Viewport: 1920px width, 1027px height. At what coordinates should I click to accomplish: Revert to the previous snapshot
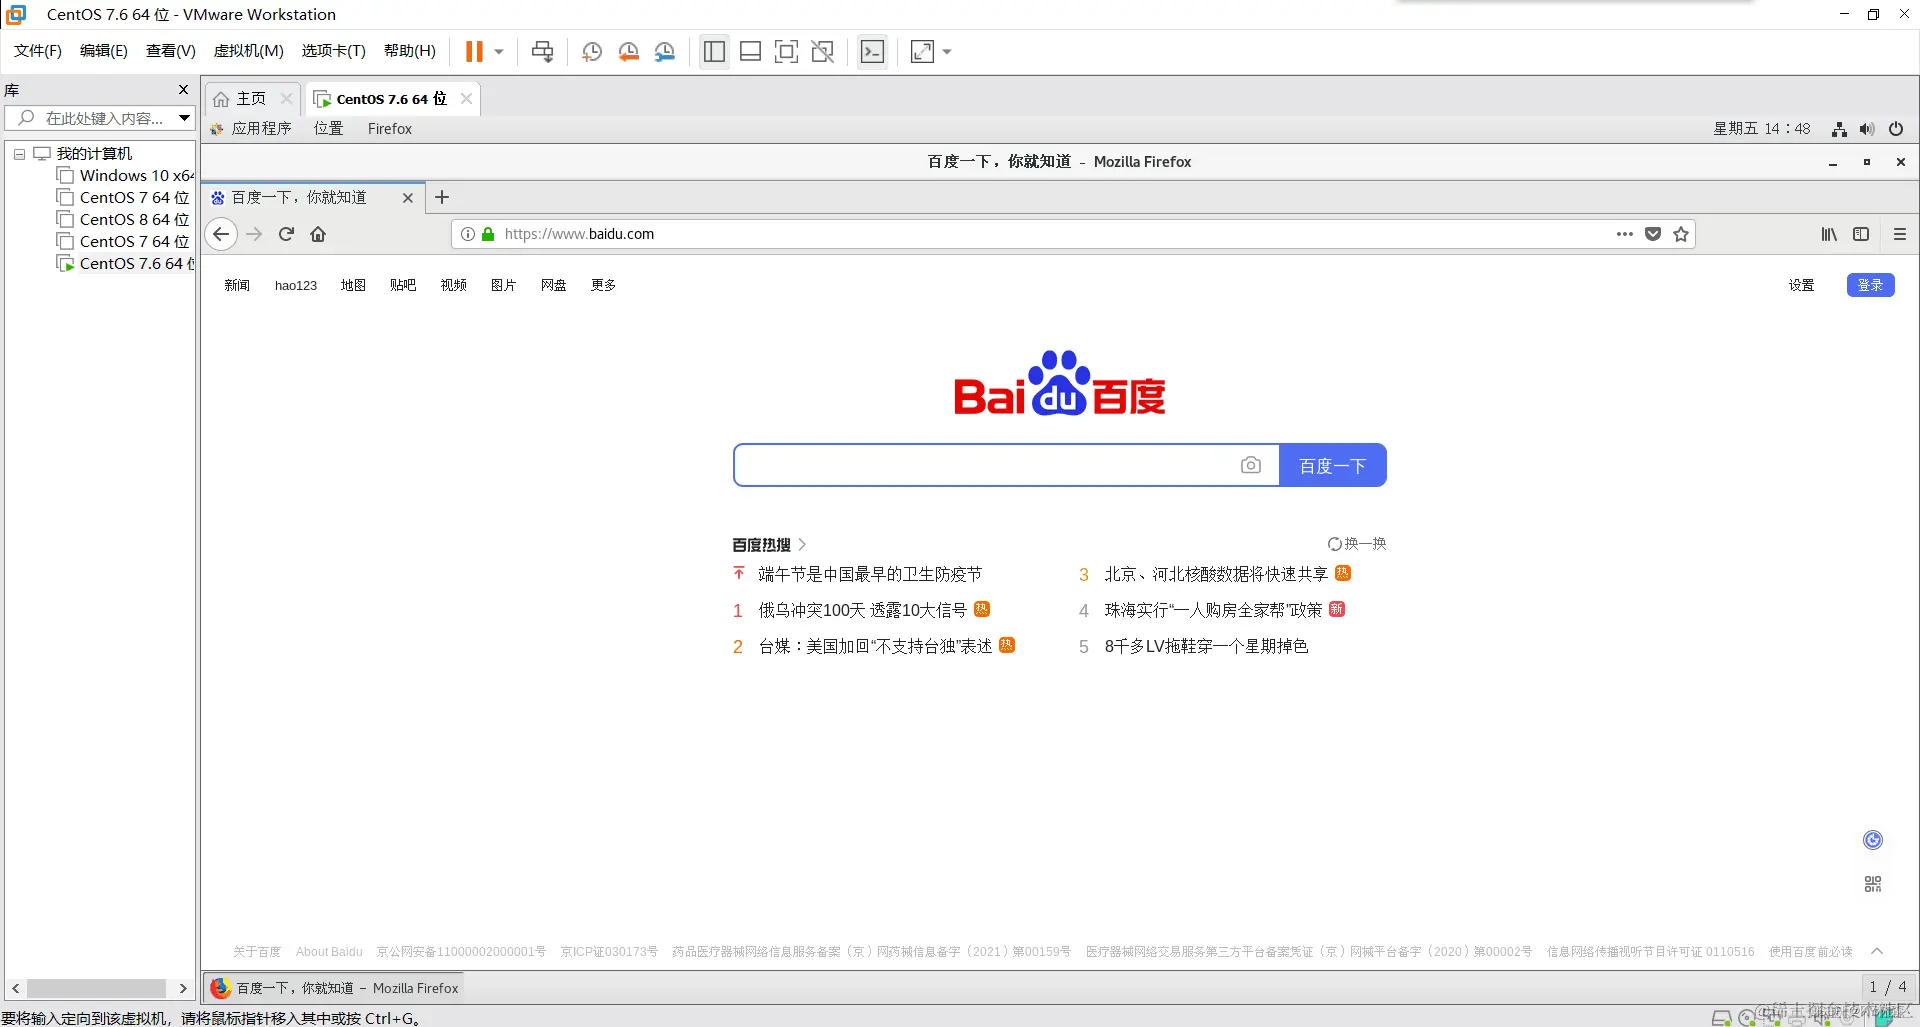628,52
